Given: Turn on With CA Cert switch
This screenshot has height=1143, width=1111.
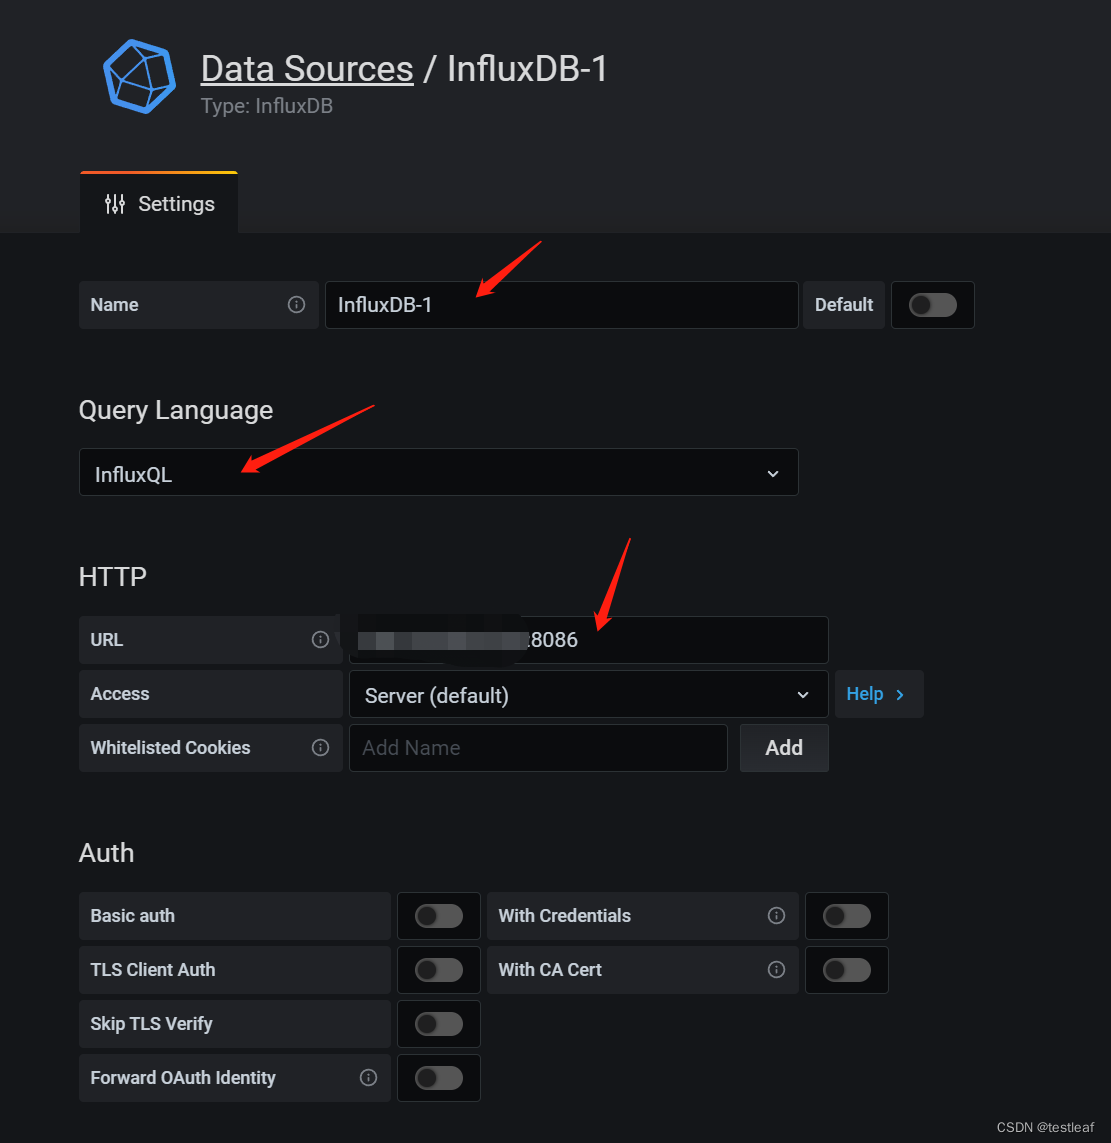Looking at the screenshot, I should pos(846,970).
